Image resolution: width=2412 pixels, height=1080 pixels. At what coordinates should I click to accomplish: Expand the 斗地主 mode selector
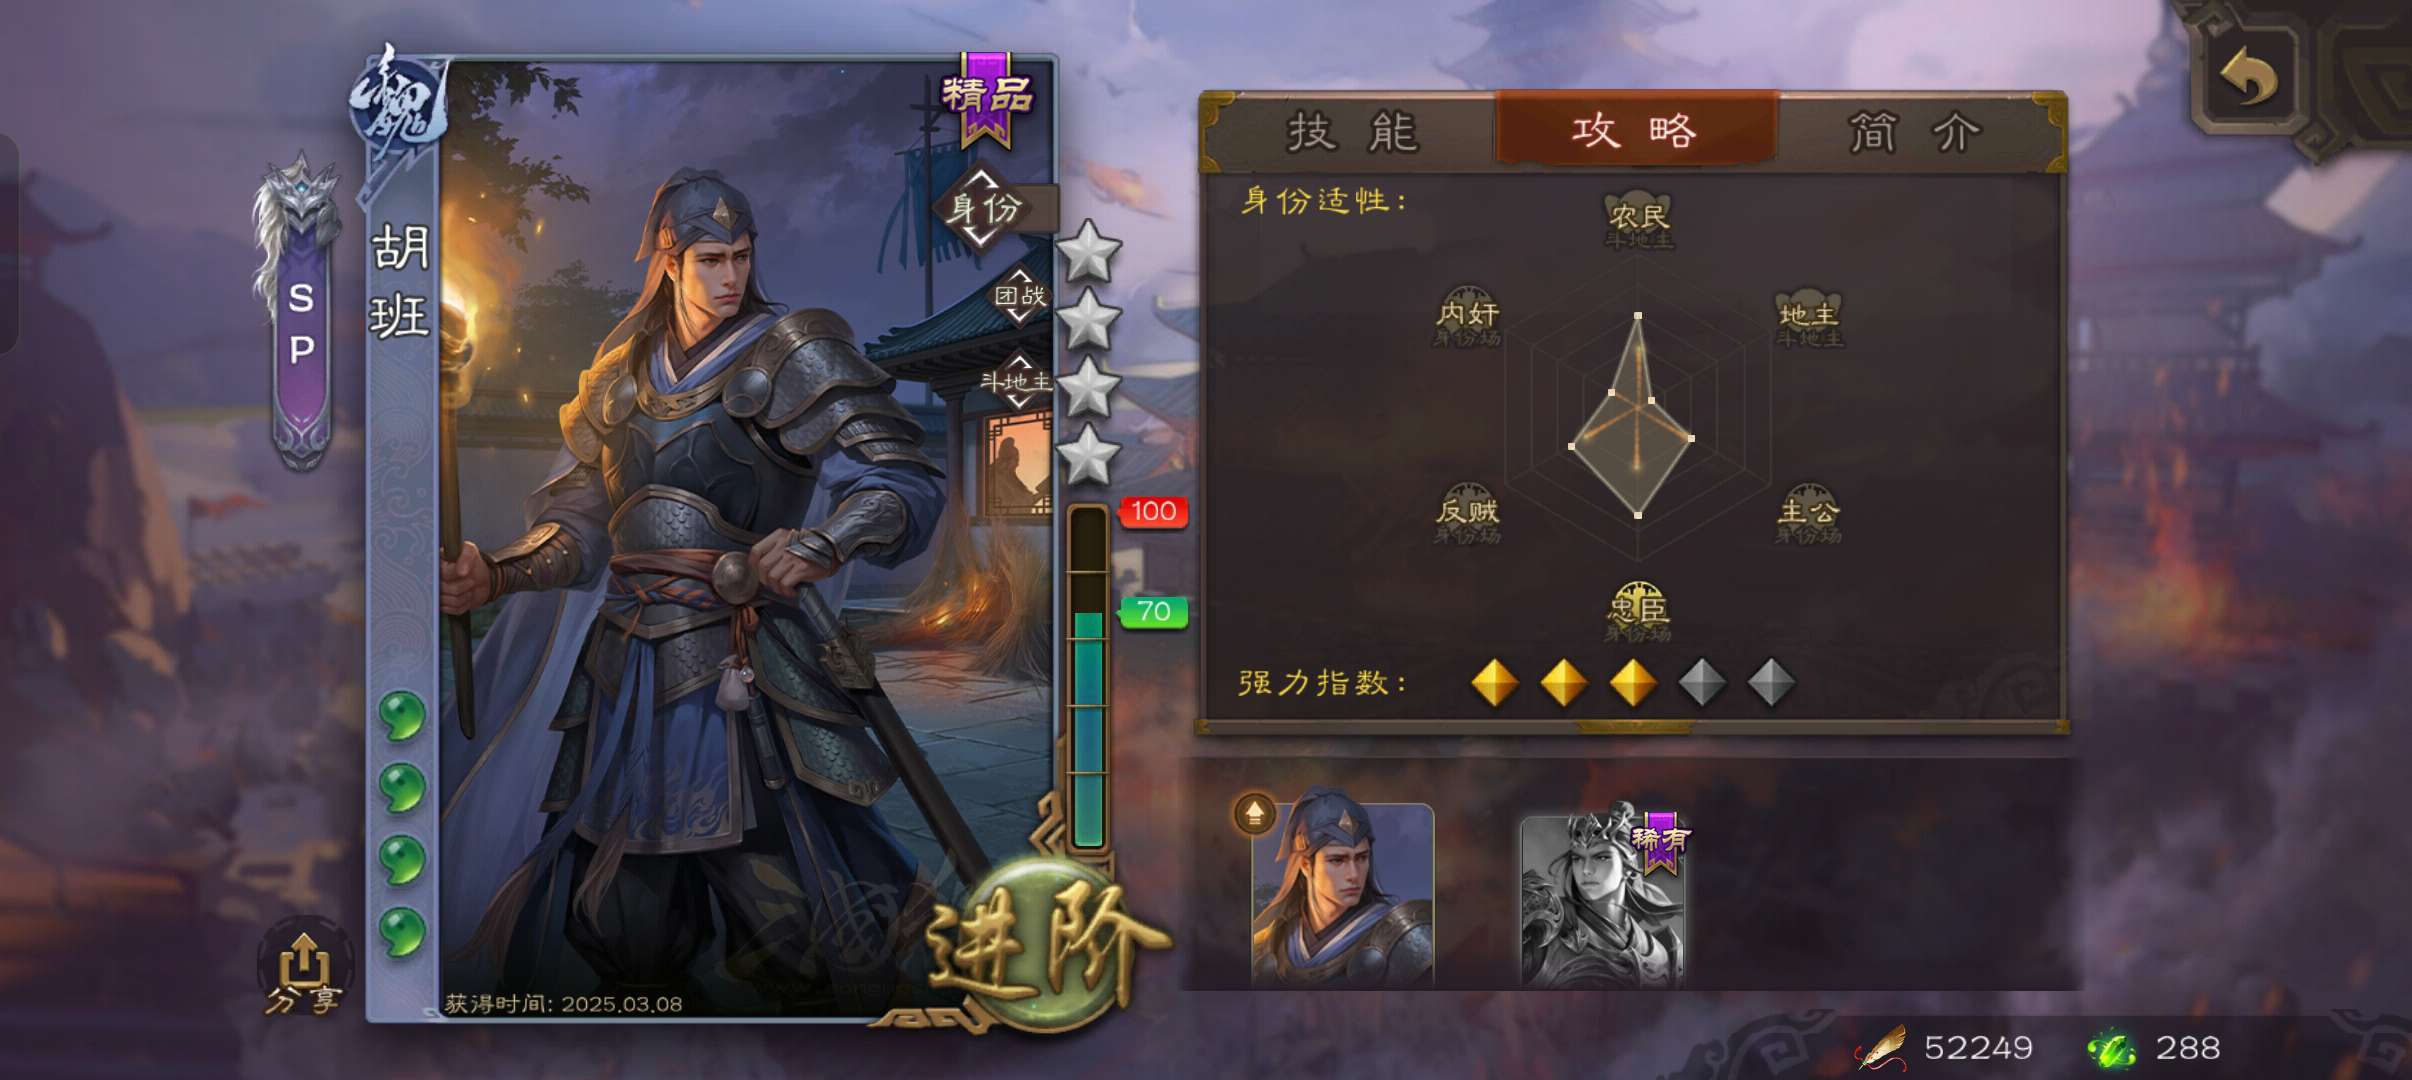pos(1017,381)
